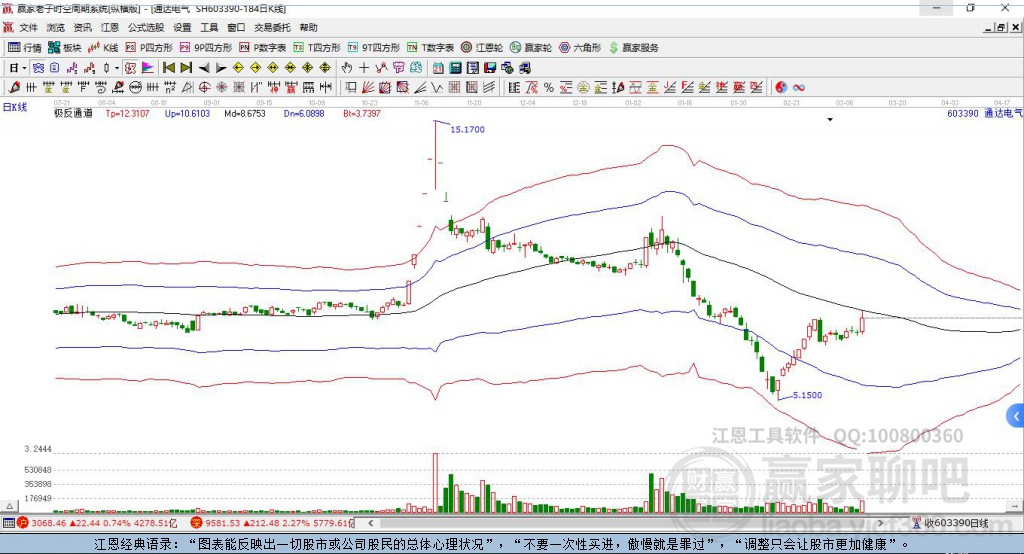The height and width of the screenshot is (554, 1024).
Task: Open the 江恩 menu
Action: point(110,27)
